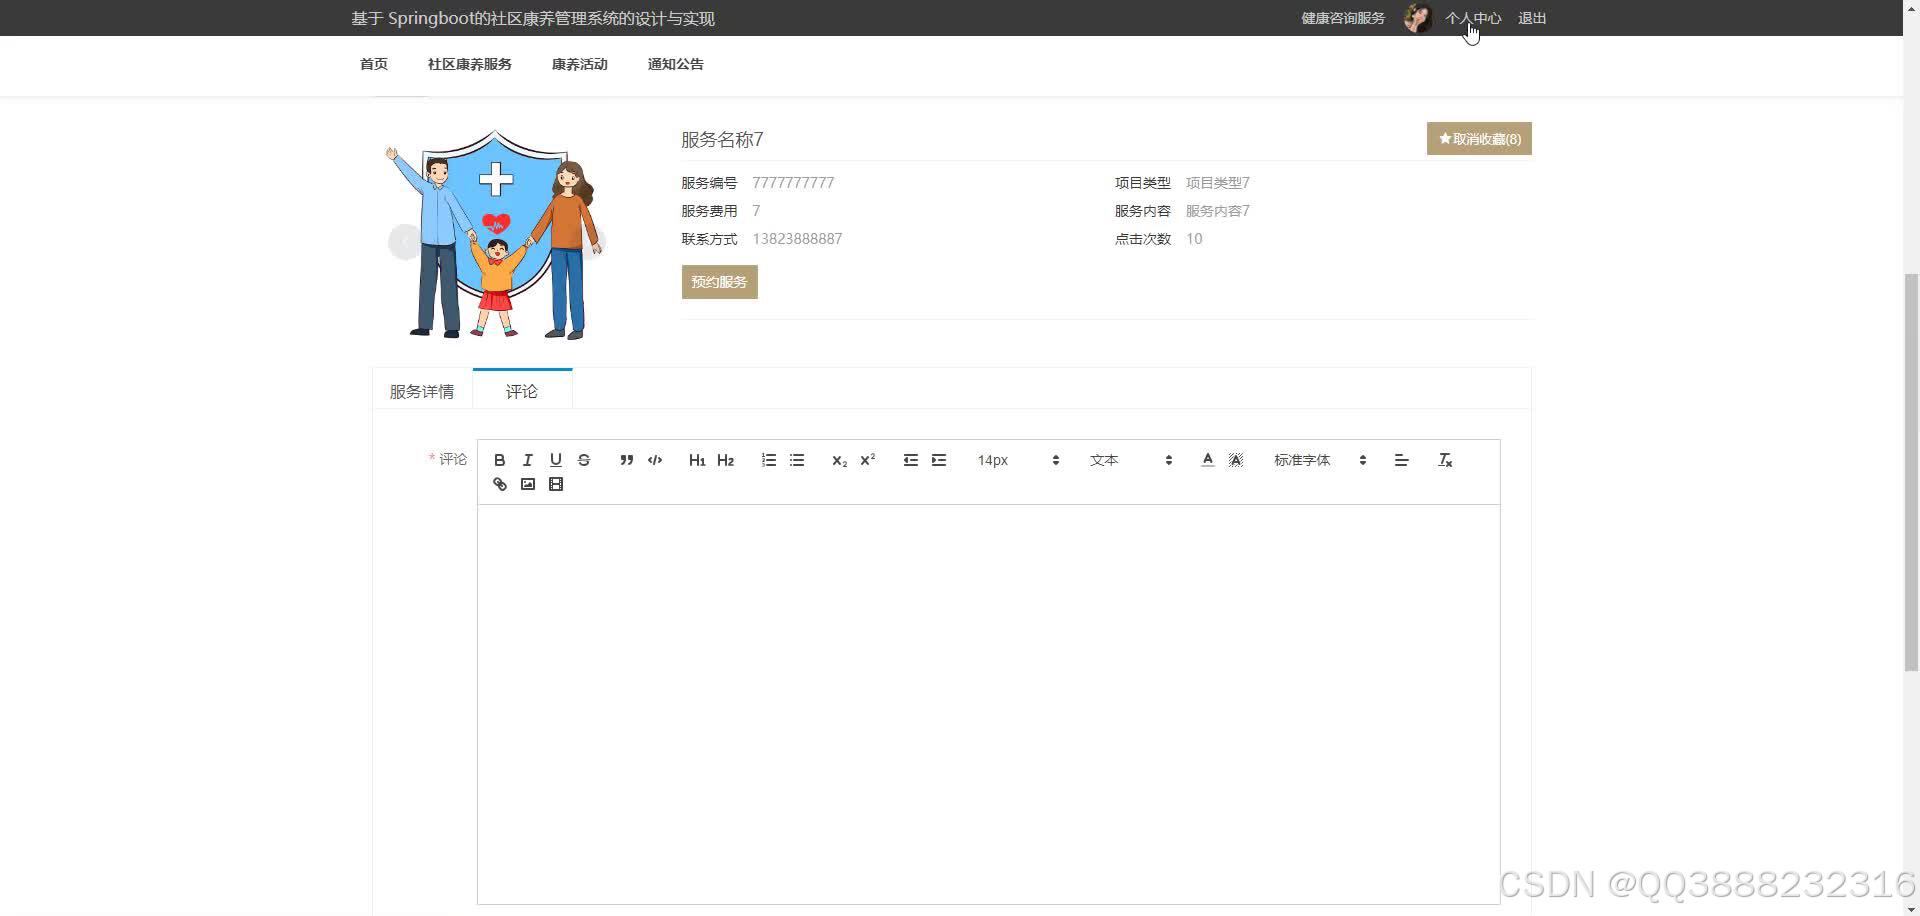
Task: Toggle the bullet list formatting
Action: click(x=797, y=460)
